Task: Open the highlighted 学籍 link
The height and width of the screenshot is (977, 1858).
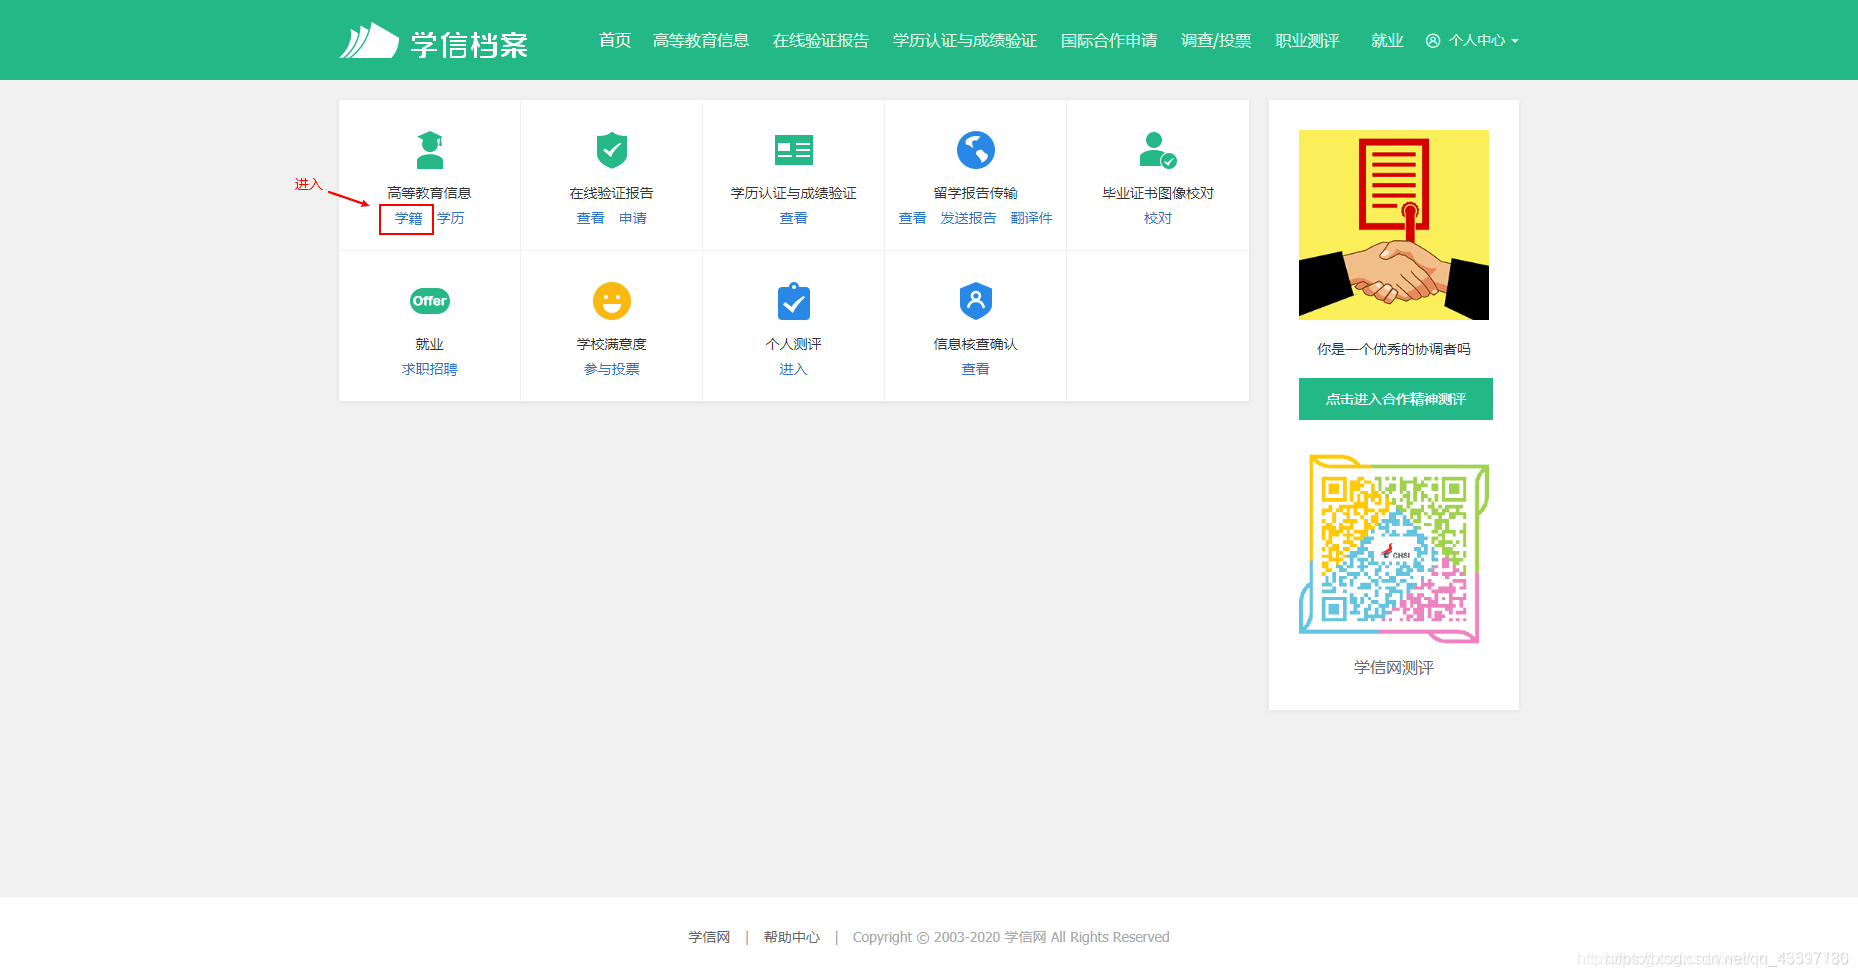Action: coord(406,218)
